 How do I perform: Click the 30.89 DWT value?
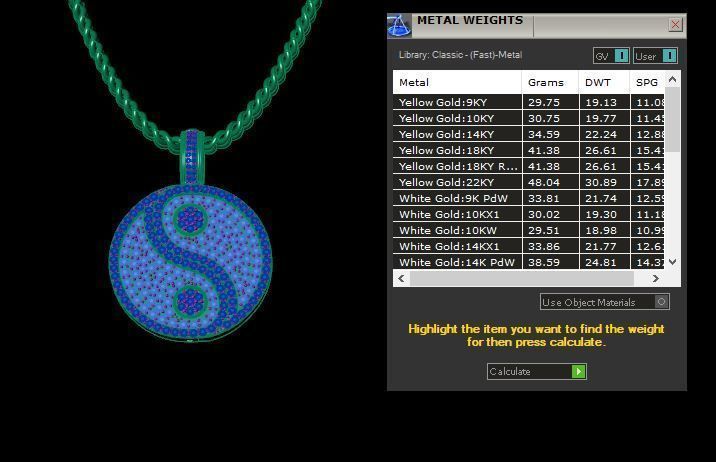(601, 182)
